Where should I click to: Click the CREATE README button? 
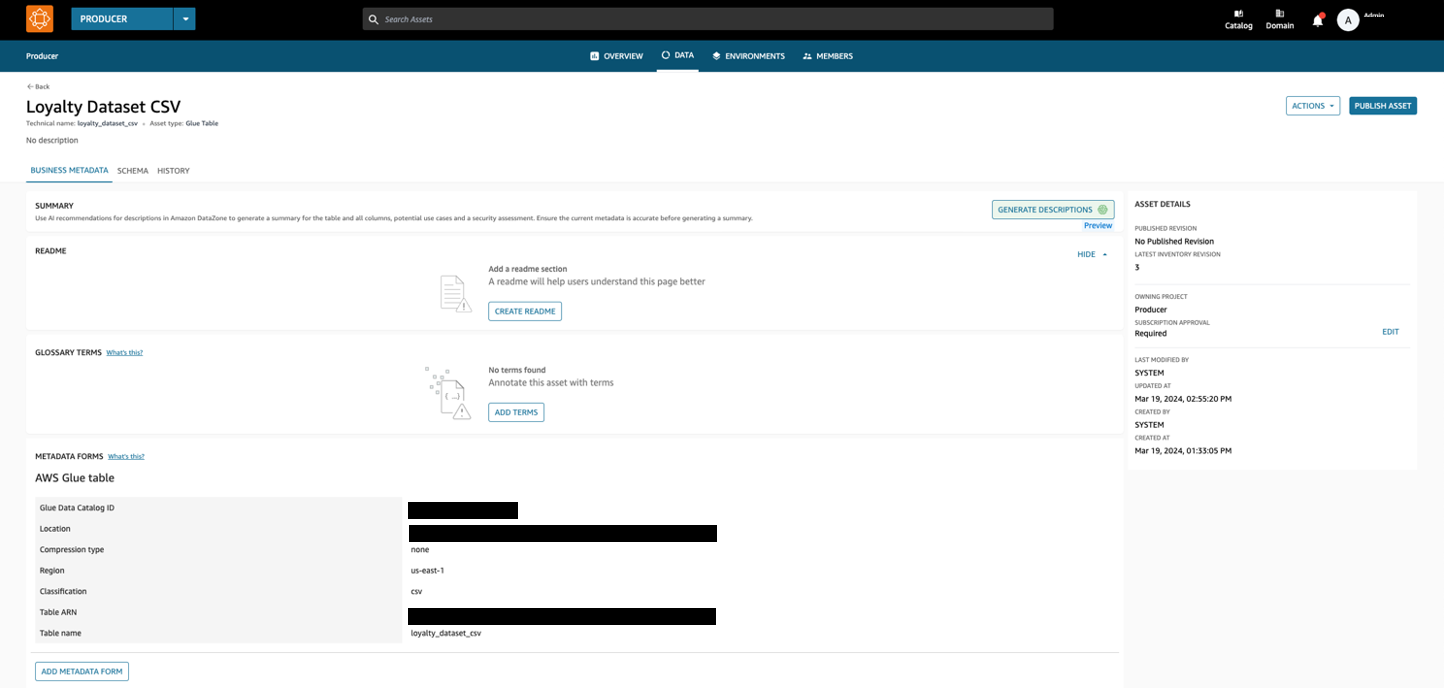(525, 312)
